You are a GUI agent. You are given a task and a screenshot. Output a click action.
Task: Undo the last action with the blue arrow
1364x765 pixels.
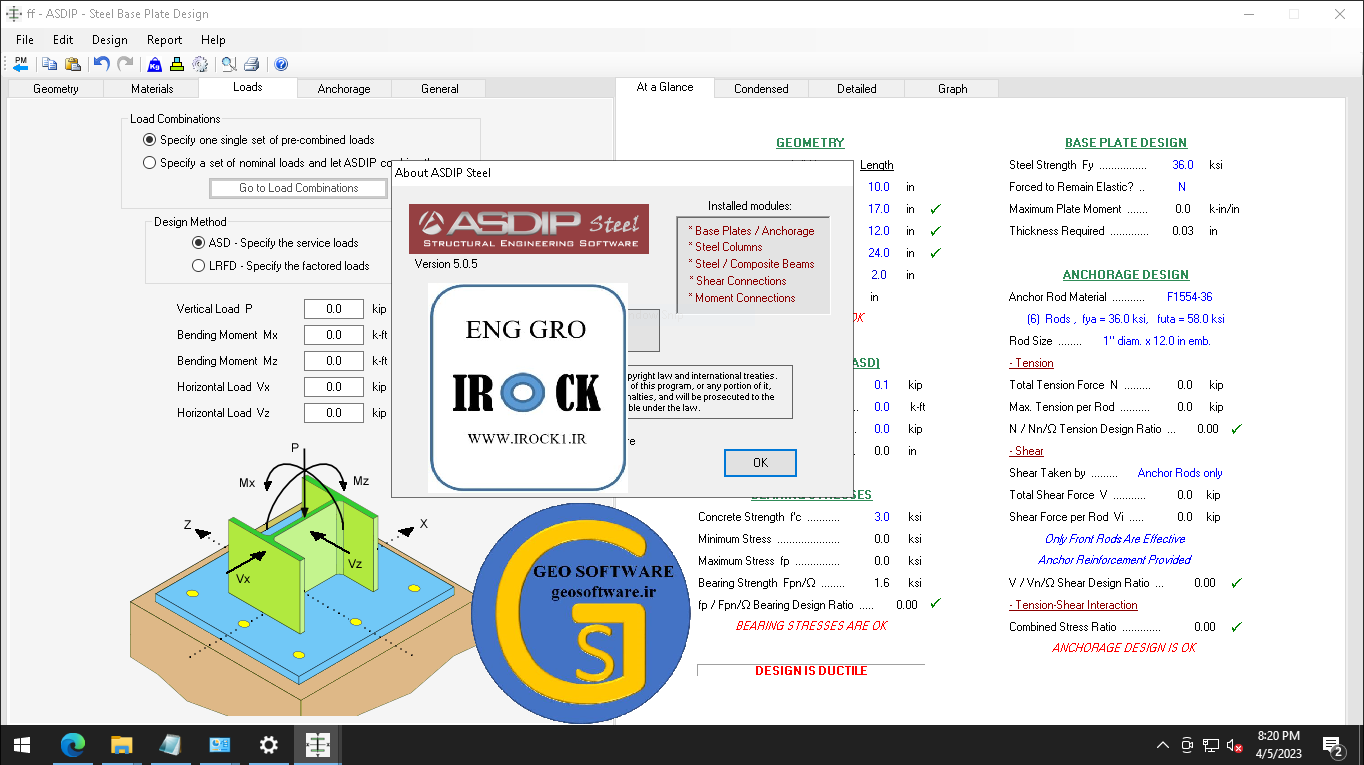[x=101, y=64]
